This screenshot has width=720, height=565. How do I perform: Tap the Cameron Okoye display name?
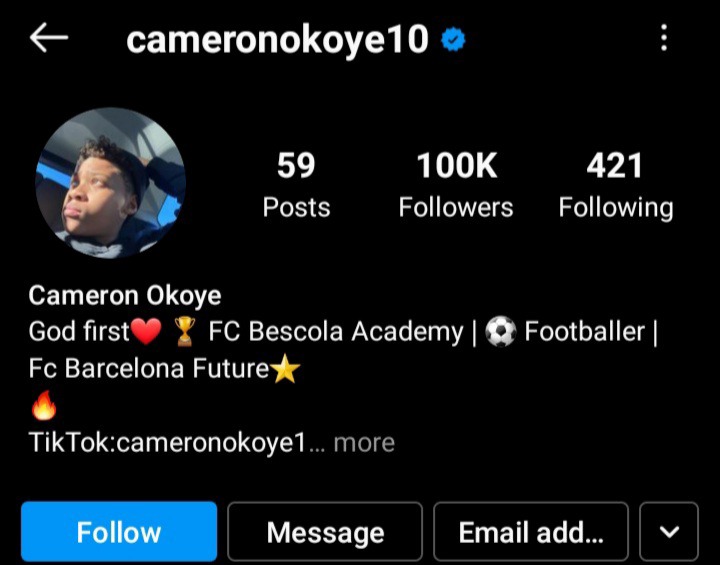(124, 295)
